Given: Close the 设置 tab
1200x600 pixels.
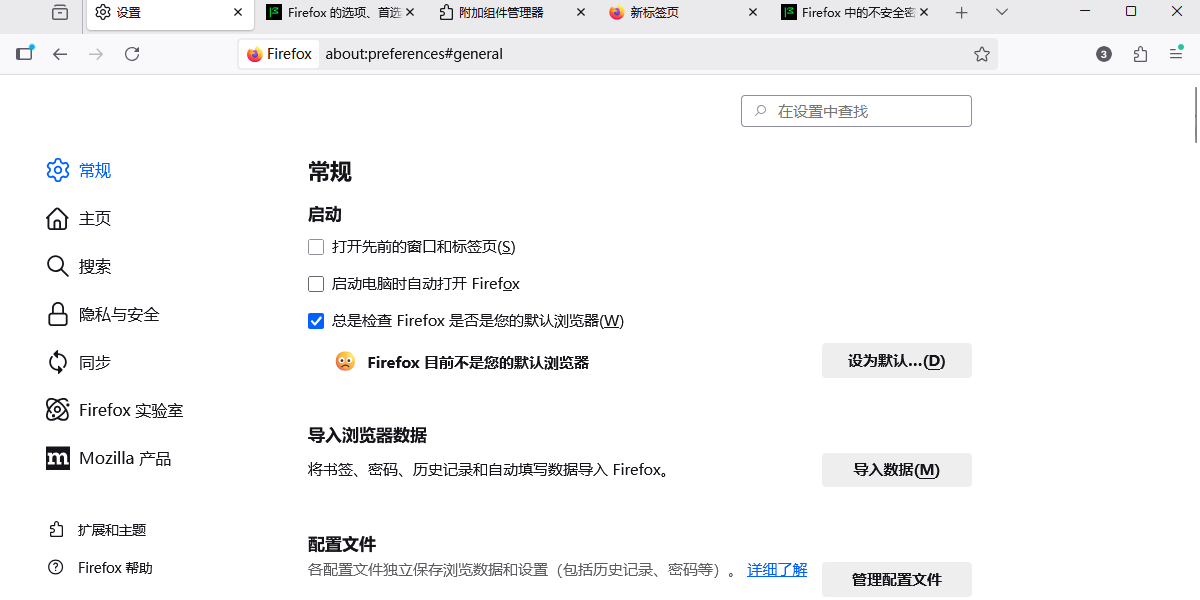Looking at the screenshot, I should click(238, 13).
